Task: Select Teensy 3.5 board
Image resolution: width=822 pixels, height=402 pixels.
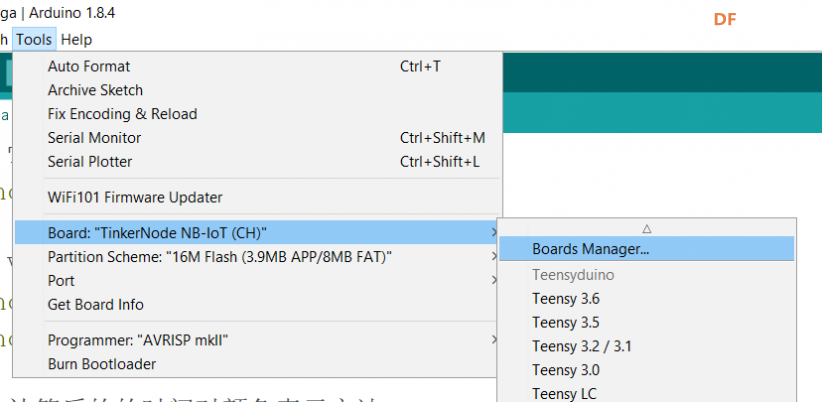Action: point(646,323)
